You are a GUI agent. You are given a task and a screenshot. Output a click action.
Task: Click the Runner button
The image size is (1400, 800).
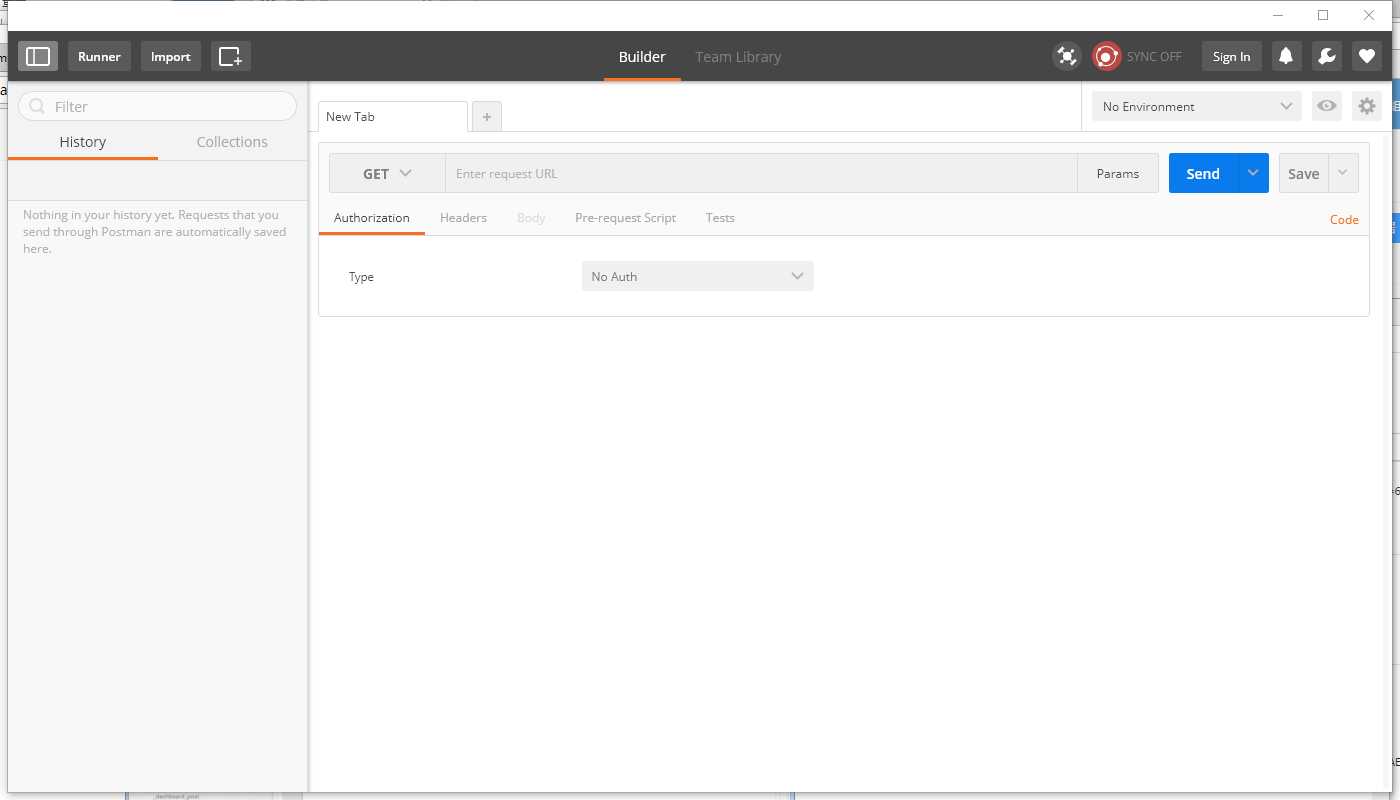[99, 56]
